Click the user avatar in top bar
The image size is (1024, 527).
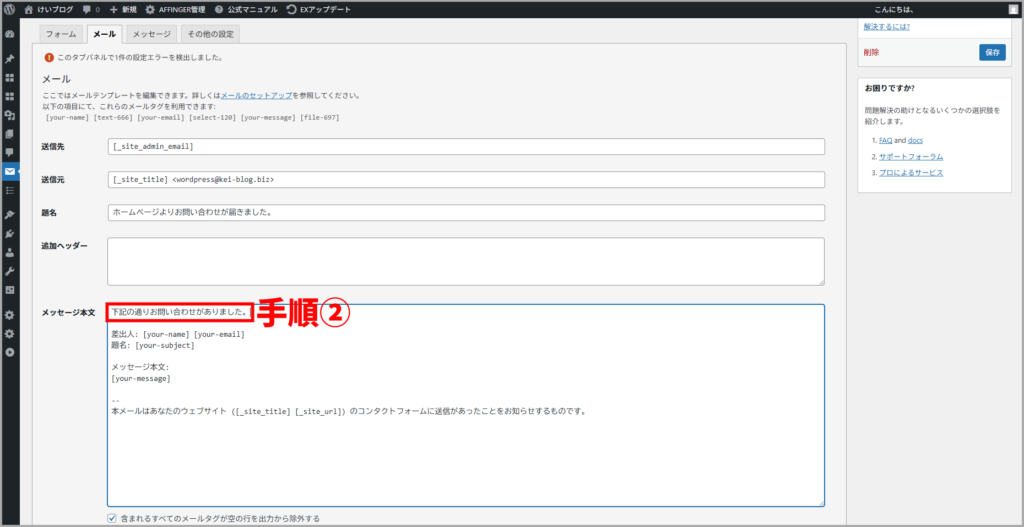pyautogui.click(x=1012, y=9)
